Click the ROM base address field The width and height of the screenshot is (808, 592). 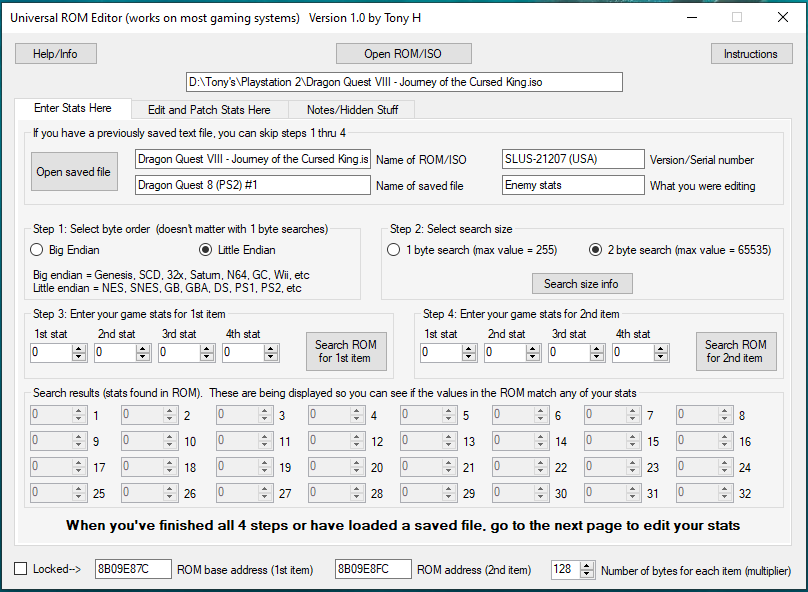(133, 569)
